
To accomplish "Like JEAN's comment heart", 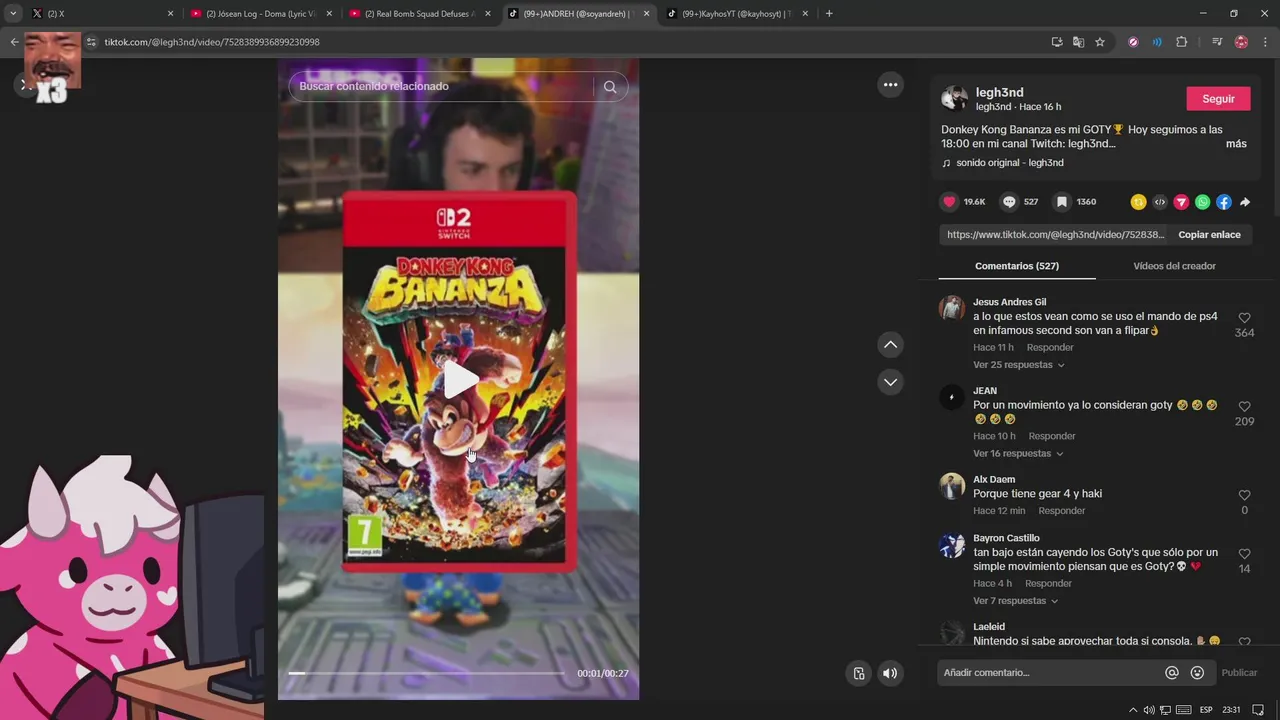I will [1244, 407].
